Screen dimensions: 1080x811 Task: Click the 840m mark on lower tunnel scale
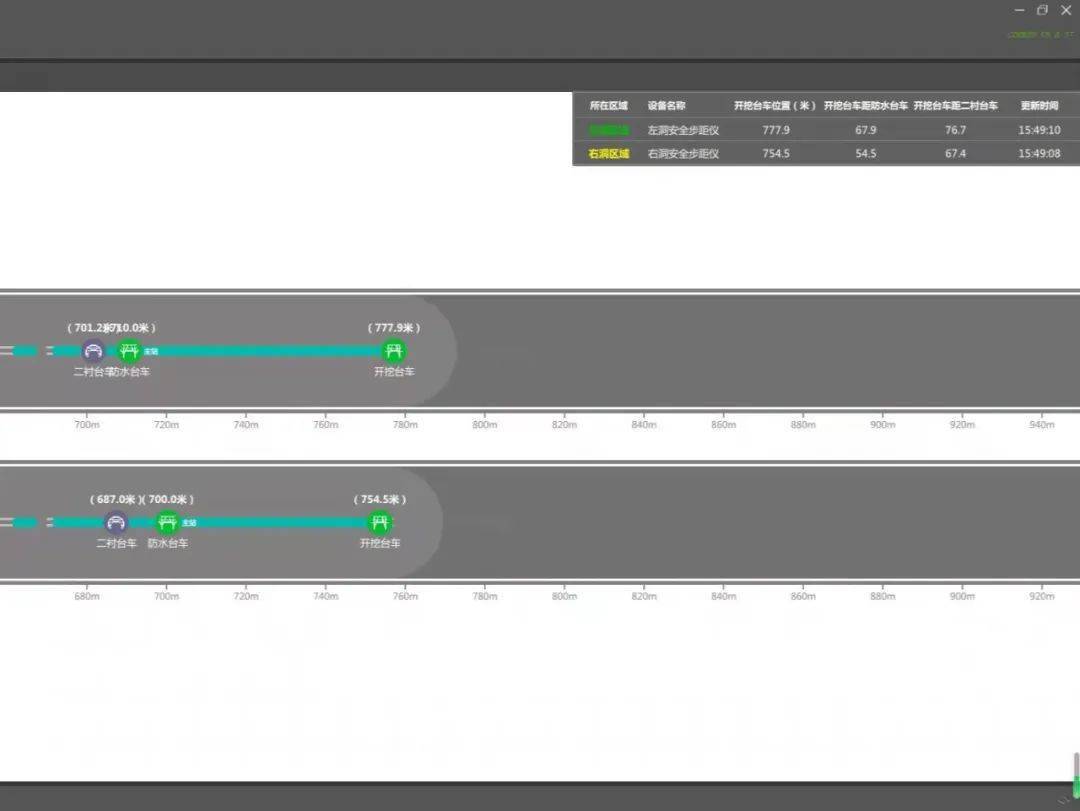[724, 596]
